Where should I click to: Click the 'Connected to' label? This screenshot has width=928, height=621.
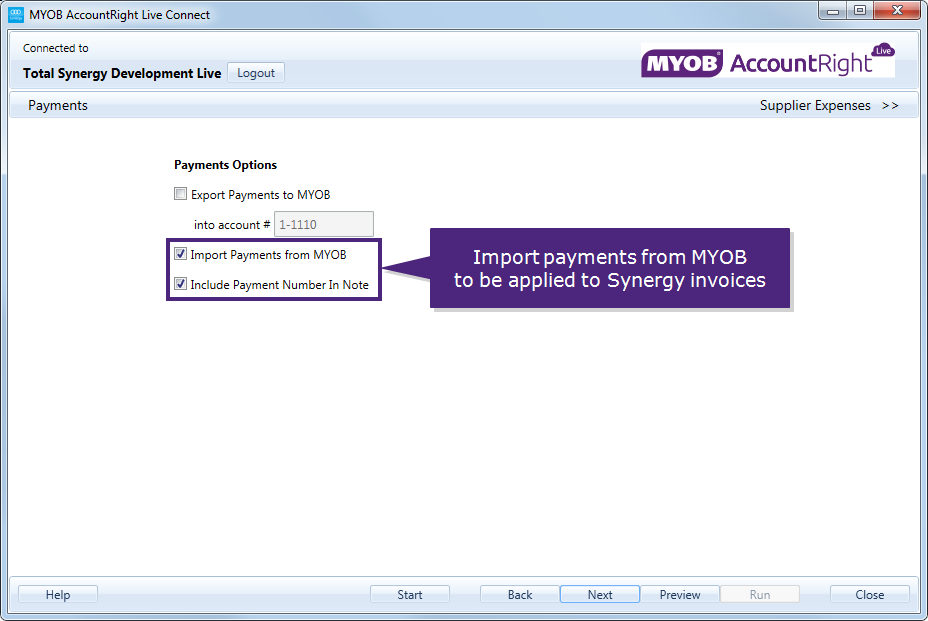coord(56,48)
